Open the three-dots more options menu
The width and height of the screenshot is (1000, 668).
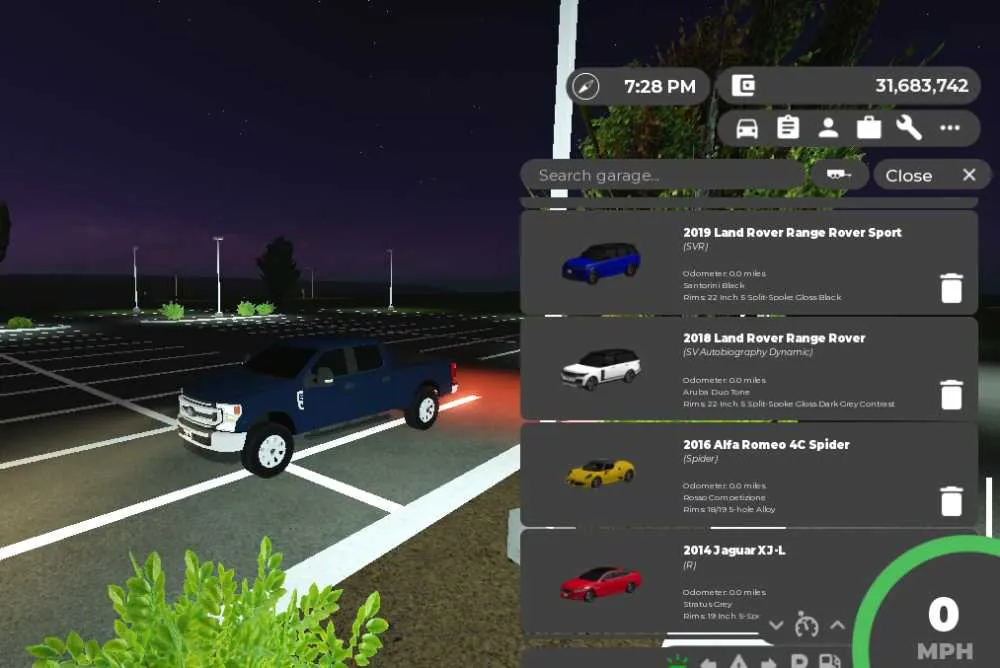(x=950, y=128)
